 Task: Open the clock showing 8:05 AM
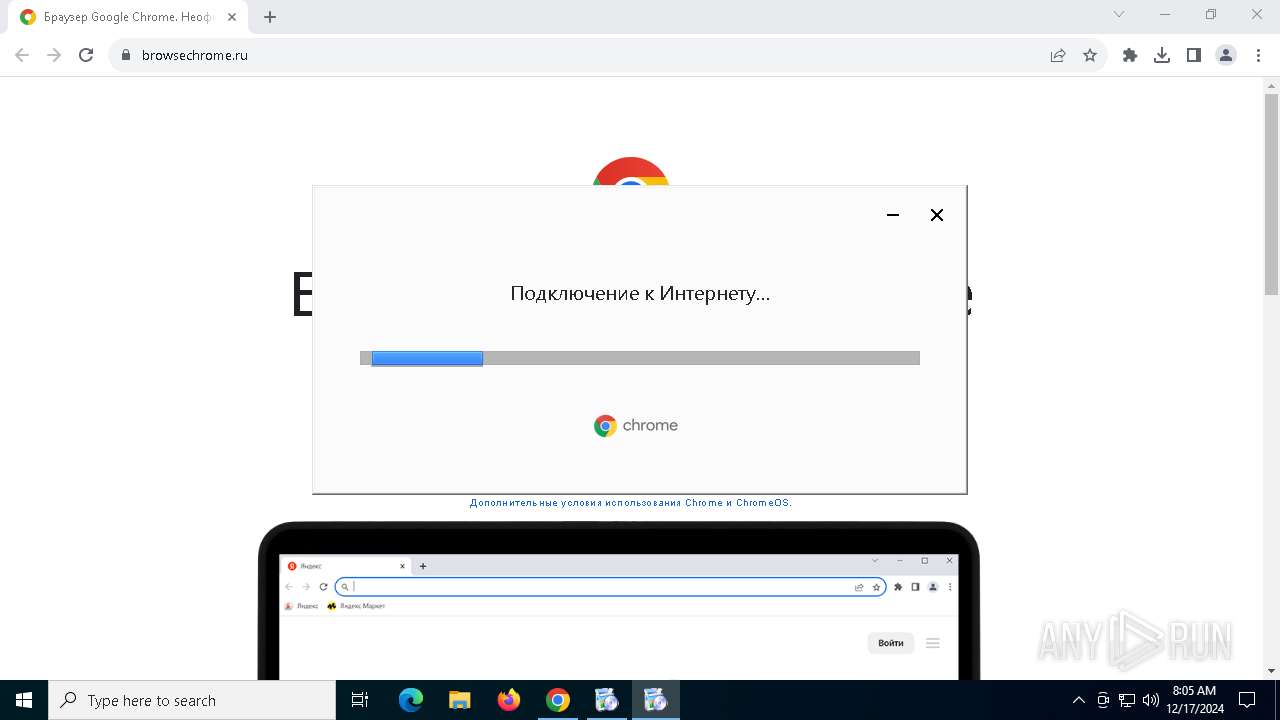click(1194, 700)
